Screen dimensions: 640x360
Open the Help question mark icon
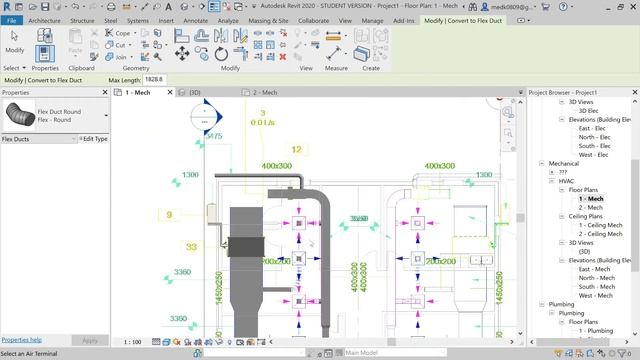click(563, 7)
